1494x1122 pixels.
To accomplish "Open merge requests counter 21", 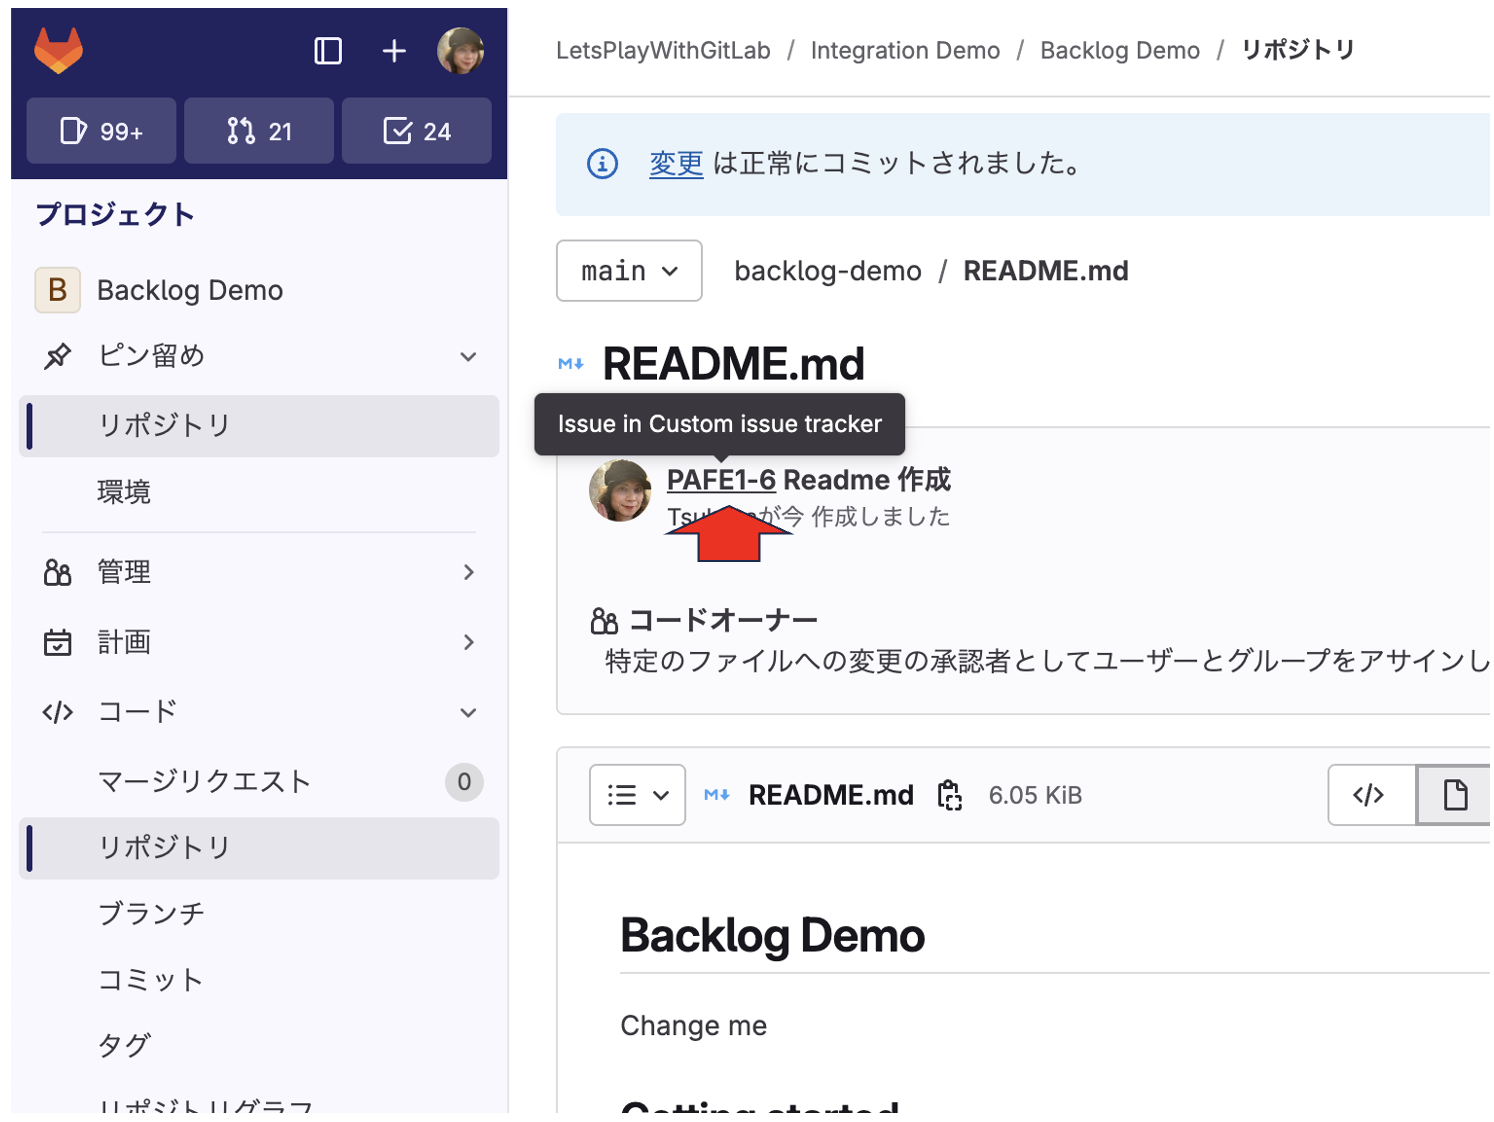I will pyautogui.click(x=259, y=131).
